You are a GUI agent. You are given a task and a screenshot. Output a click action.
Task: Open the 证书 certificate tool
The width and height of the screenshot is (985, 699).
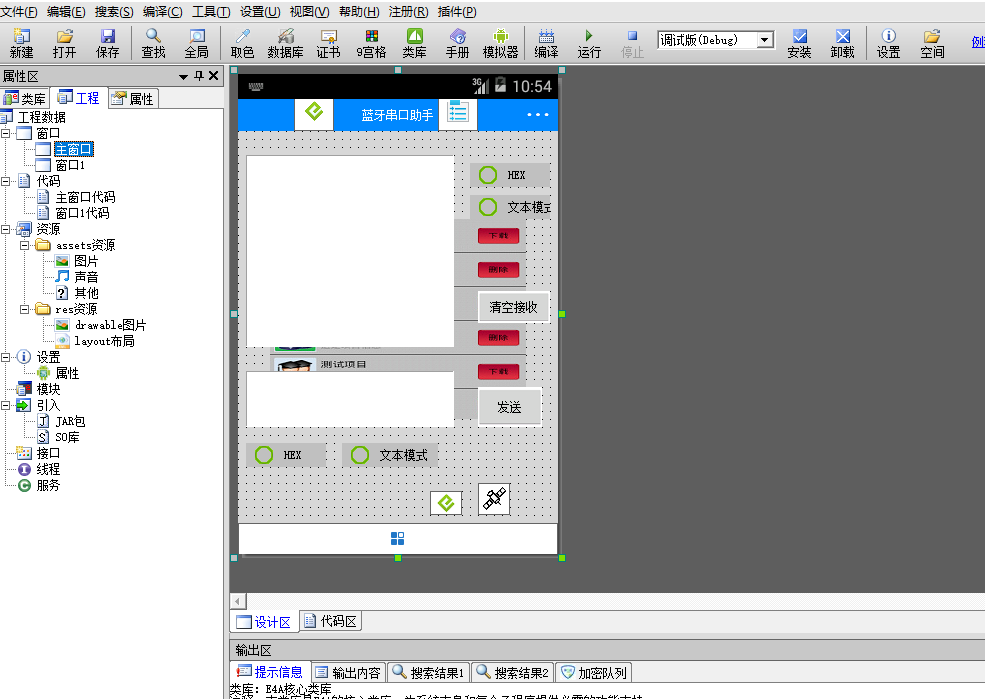(x=329, y=43)
